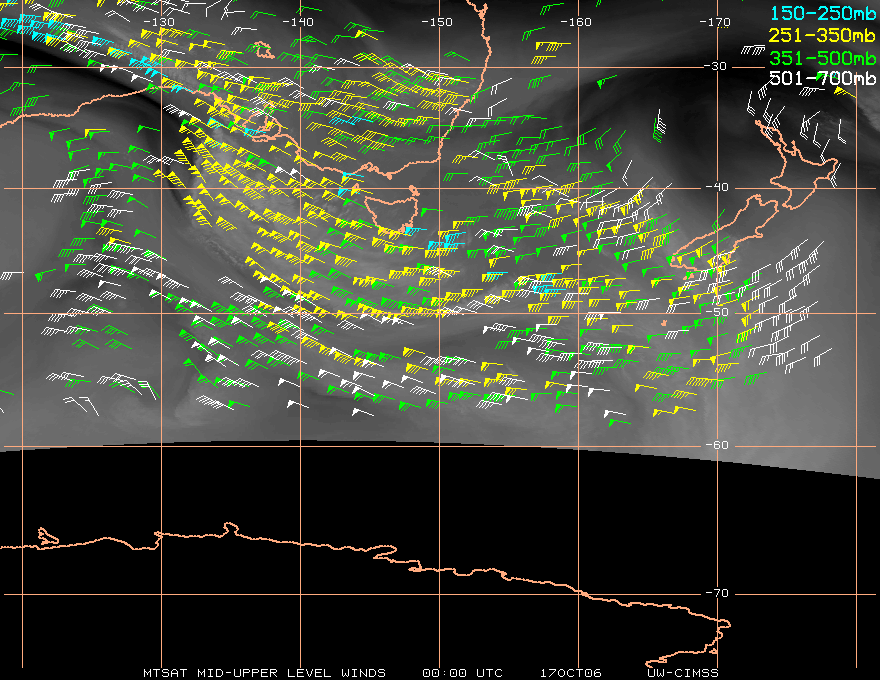Click the yellow 251-350mb legend entry
Image resolution: width=880 pixels, height=680 pixels.
click(x=823, y=35)
